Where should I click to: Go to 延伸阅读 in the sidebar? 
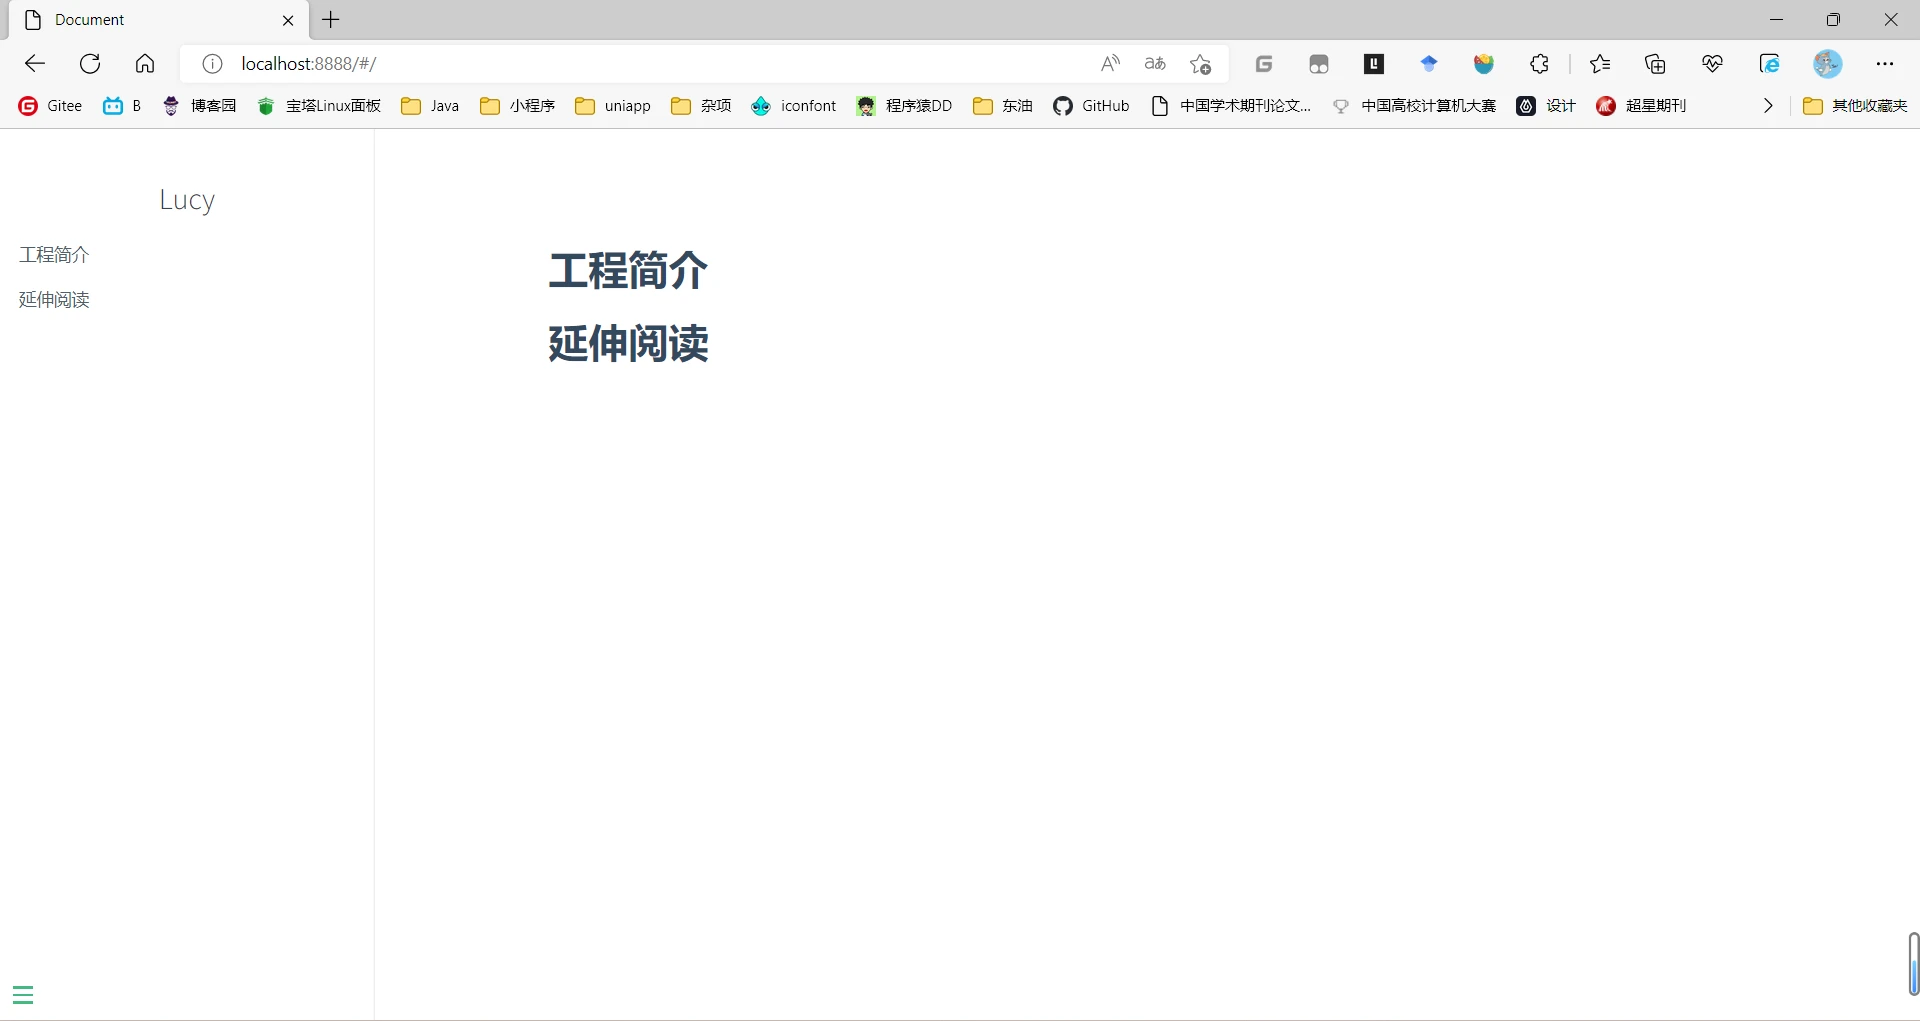54,300
